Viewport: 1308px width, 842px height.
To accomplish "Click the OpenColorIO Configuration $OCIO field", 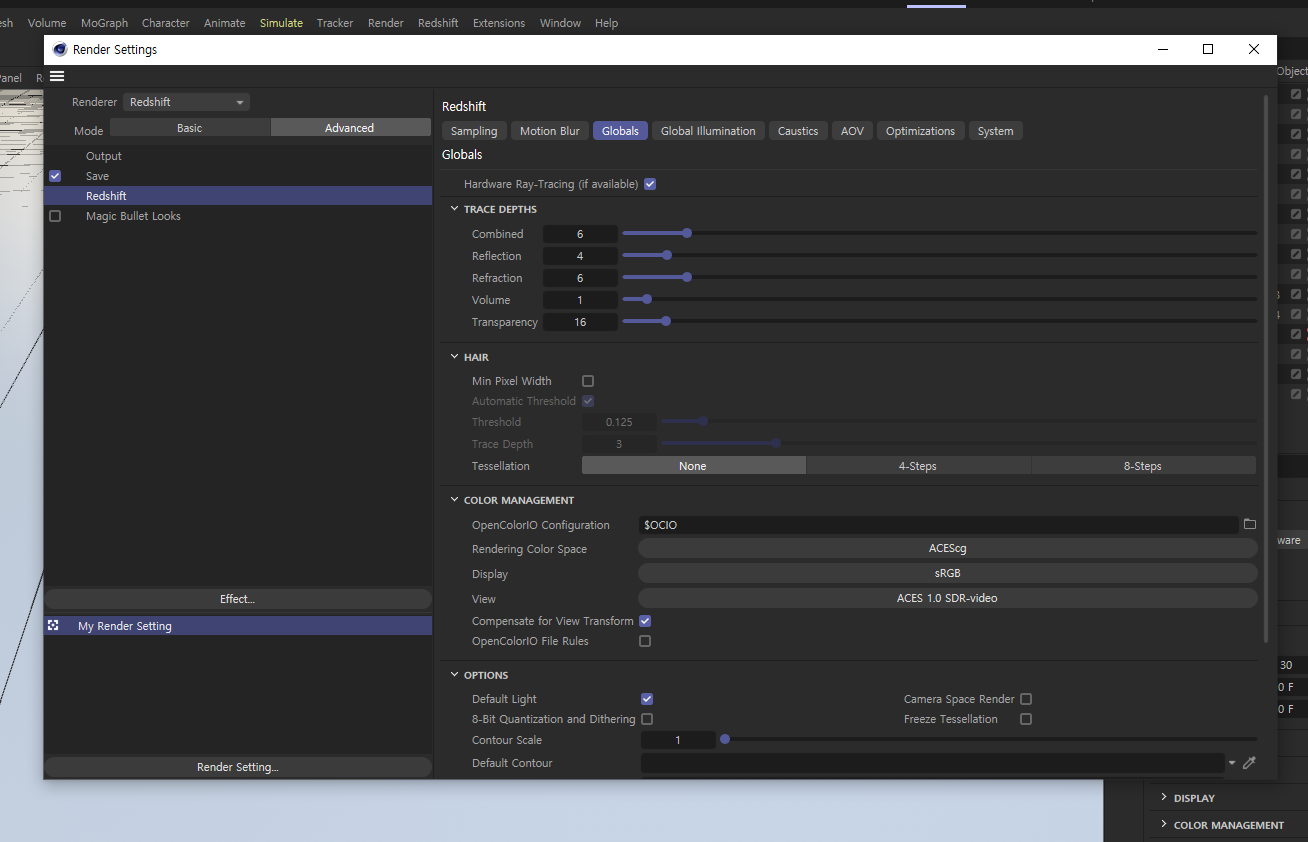I will pyautogui.click(x=938, y=524).
